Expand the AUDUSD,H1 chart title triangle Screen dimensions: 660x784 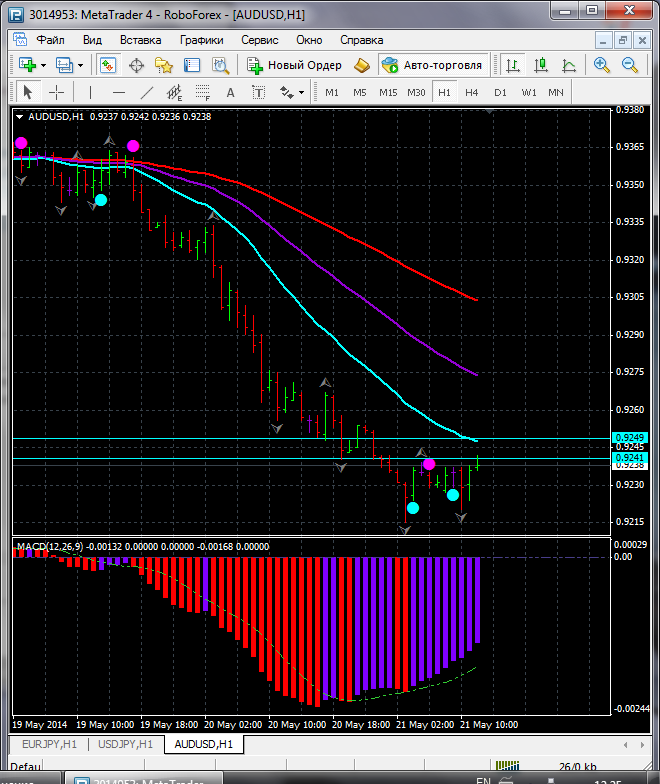tap(20, 117)
